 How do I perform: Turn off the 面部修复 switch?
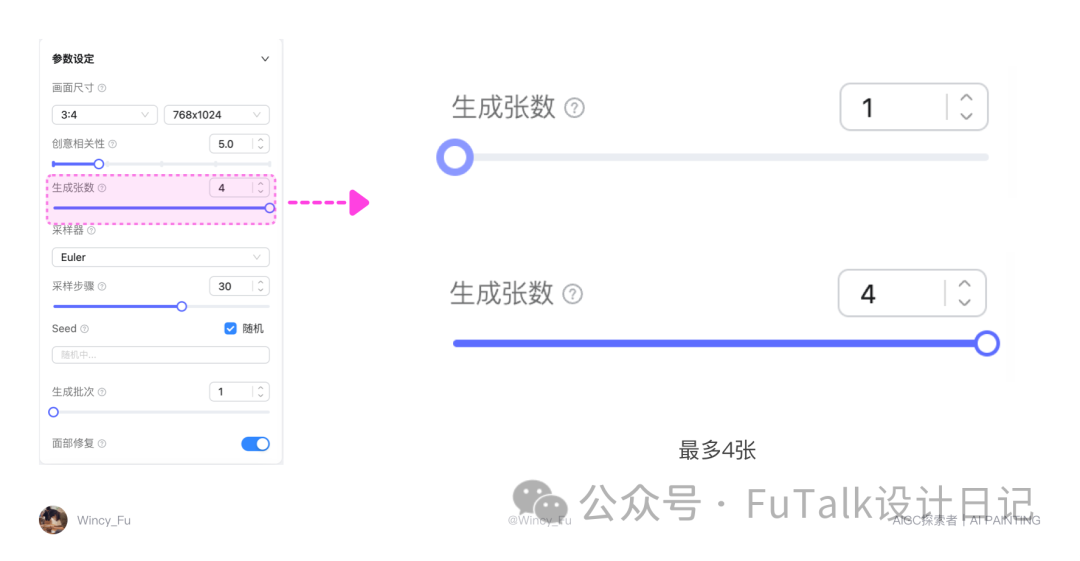tap(256, 444)
